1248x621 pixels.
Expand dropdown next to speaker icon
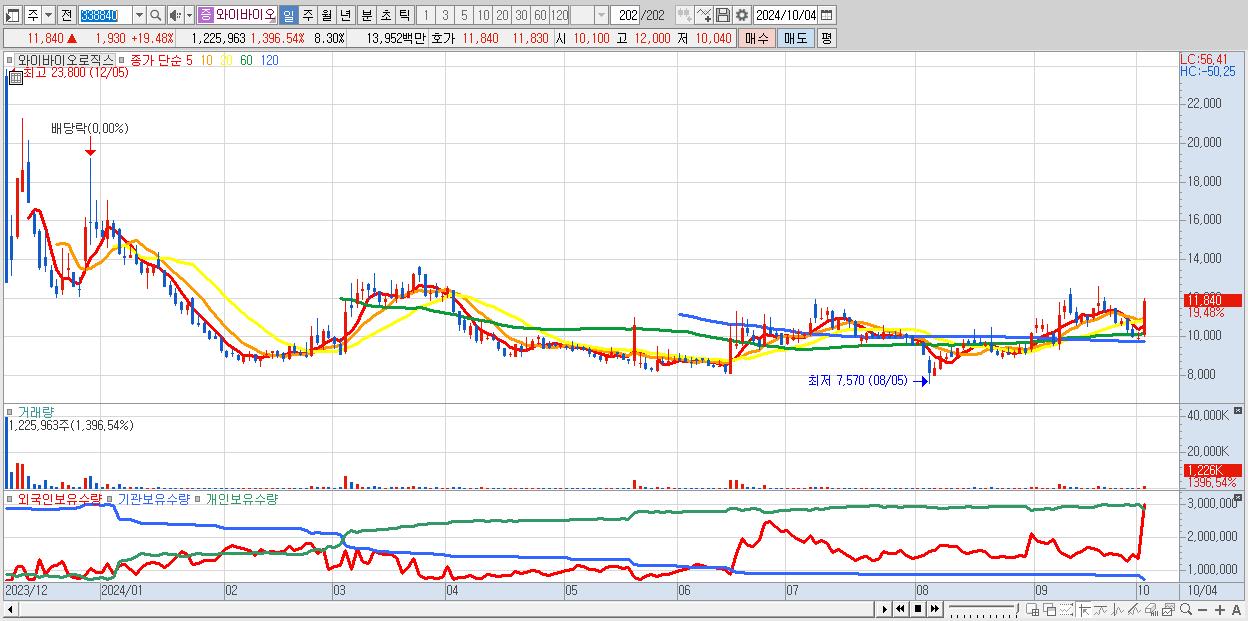click(x=189, y=15)
